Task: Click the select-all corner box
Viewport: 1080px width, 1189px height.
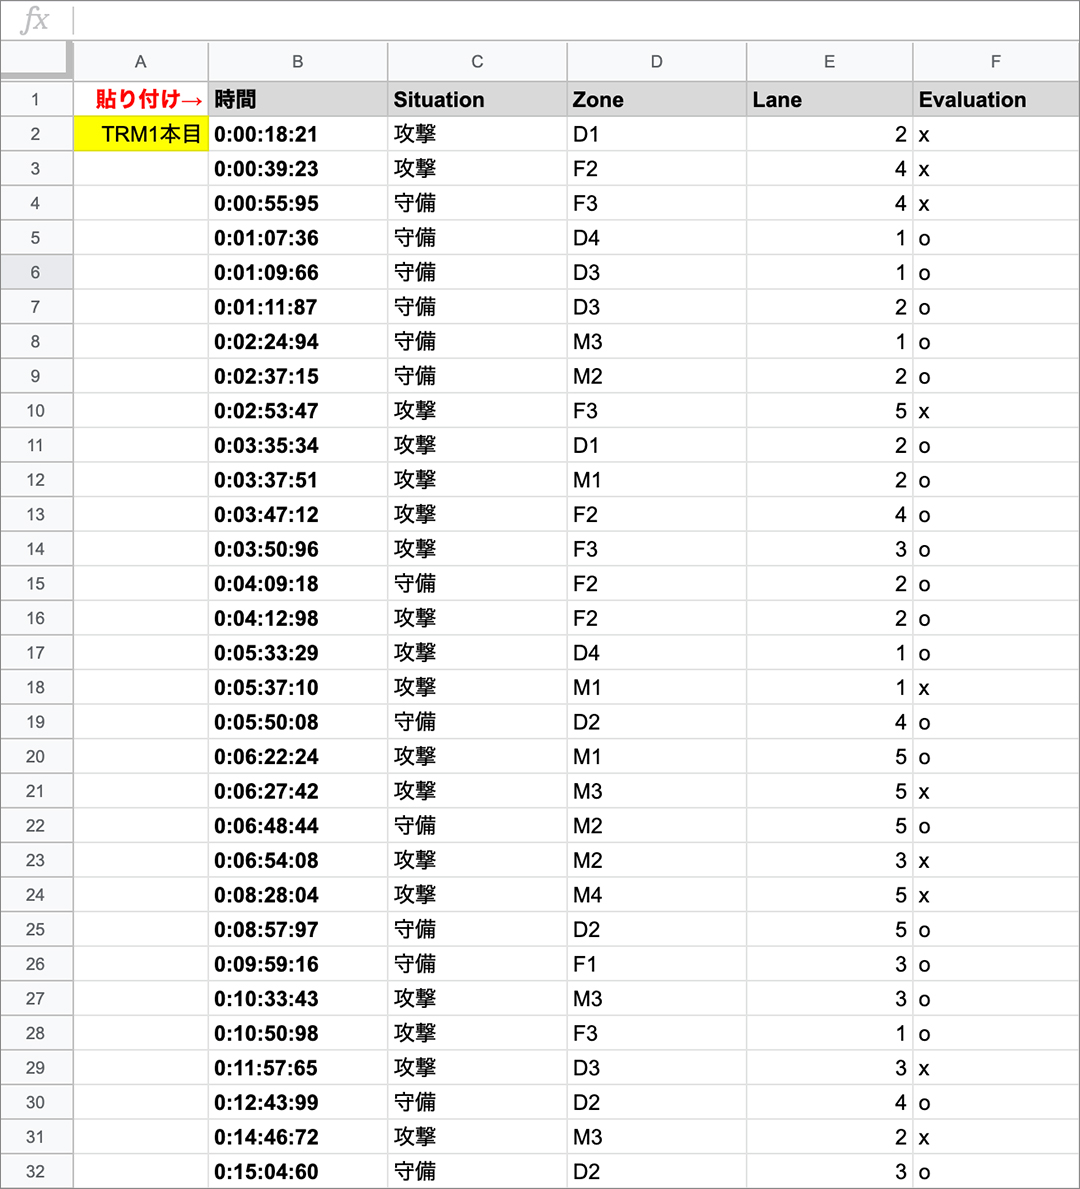Action: [x=36, y=61]
